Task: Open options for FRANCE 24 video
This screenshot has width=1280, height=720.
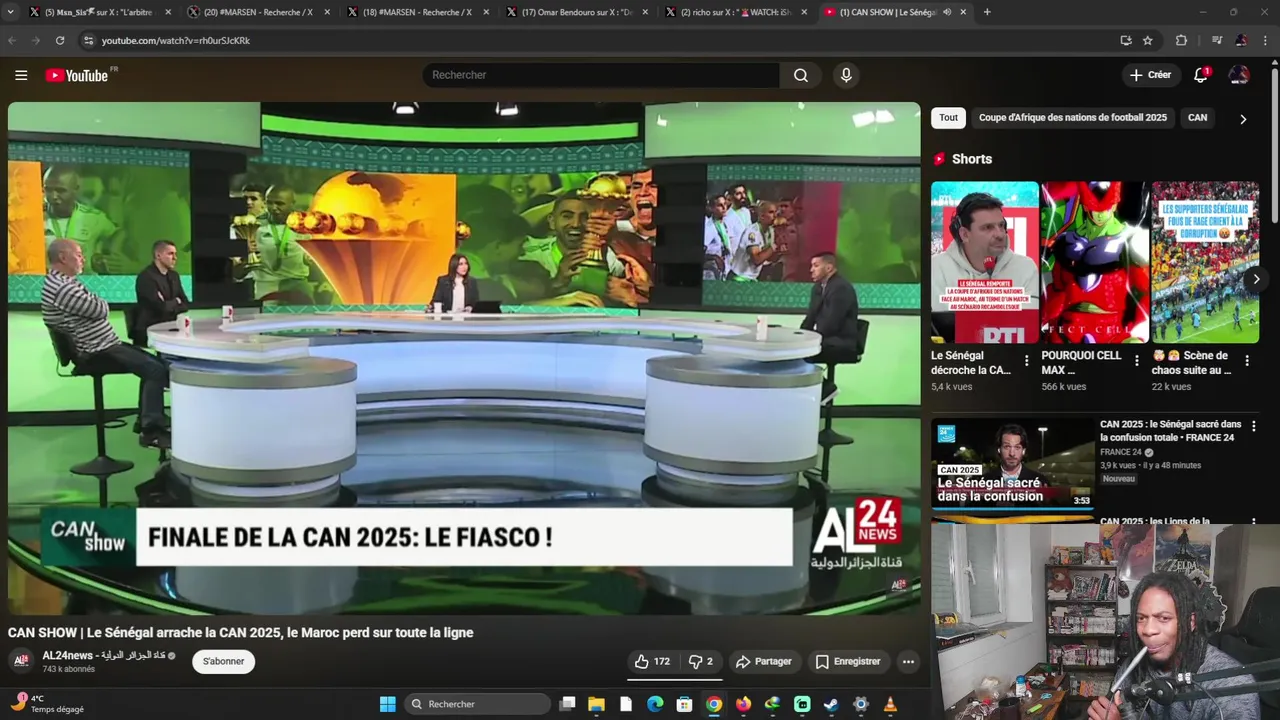Action: click(1254, 426)
